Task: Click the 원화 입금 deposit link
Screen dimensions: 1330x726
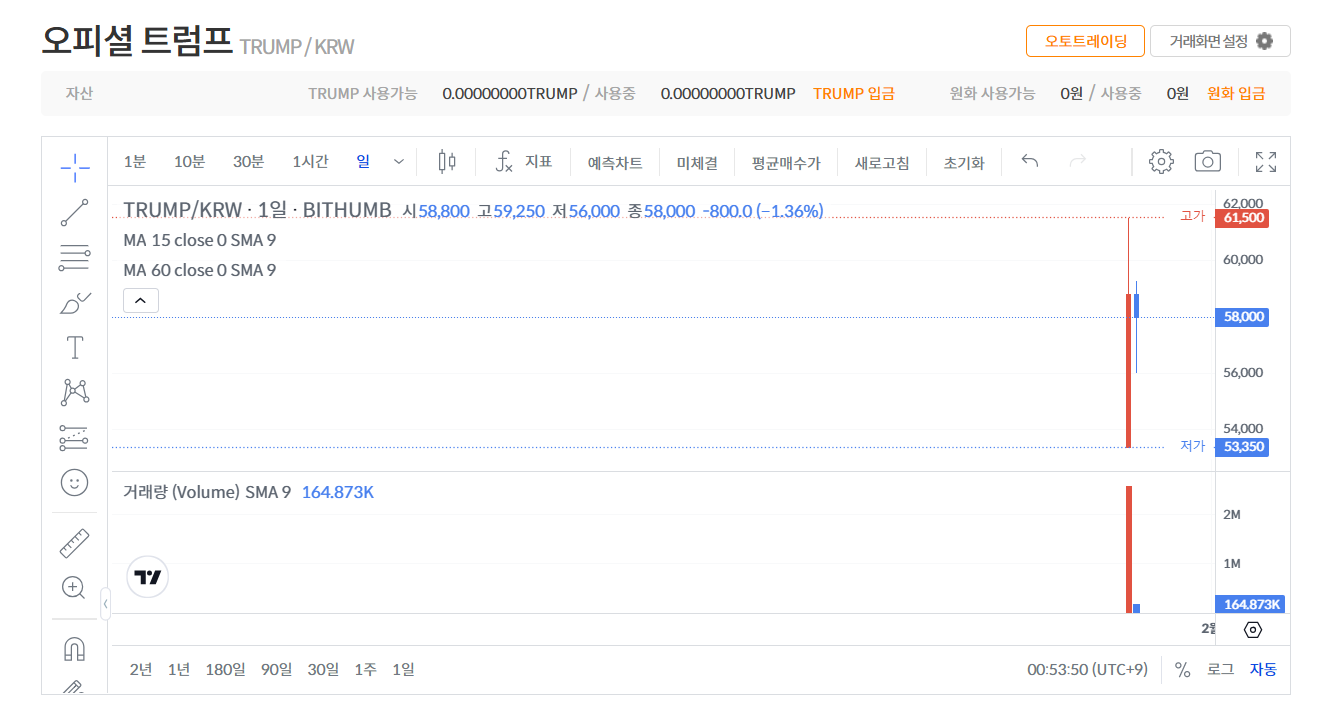Action: [x=1236, y=94]
